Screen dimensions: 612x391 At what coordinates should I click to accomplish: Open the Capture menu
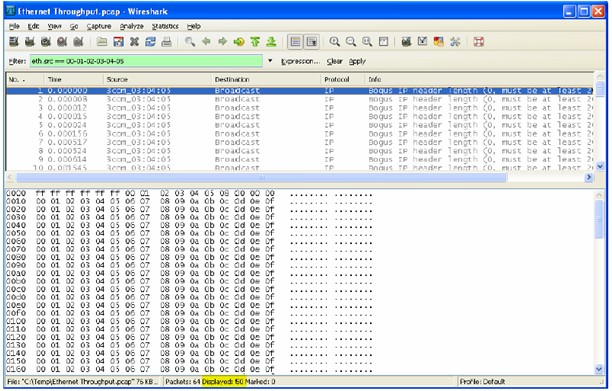click(99, 26)
